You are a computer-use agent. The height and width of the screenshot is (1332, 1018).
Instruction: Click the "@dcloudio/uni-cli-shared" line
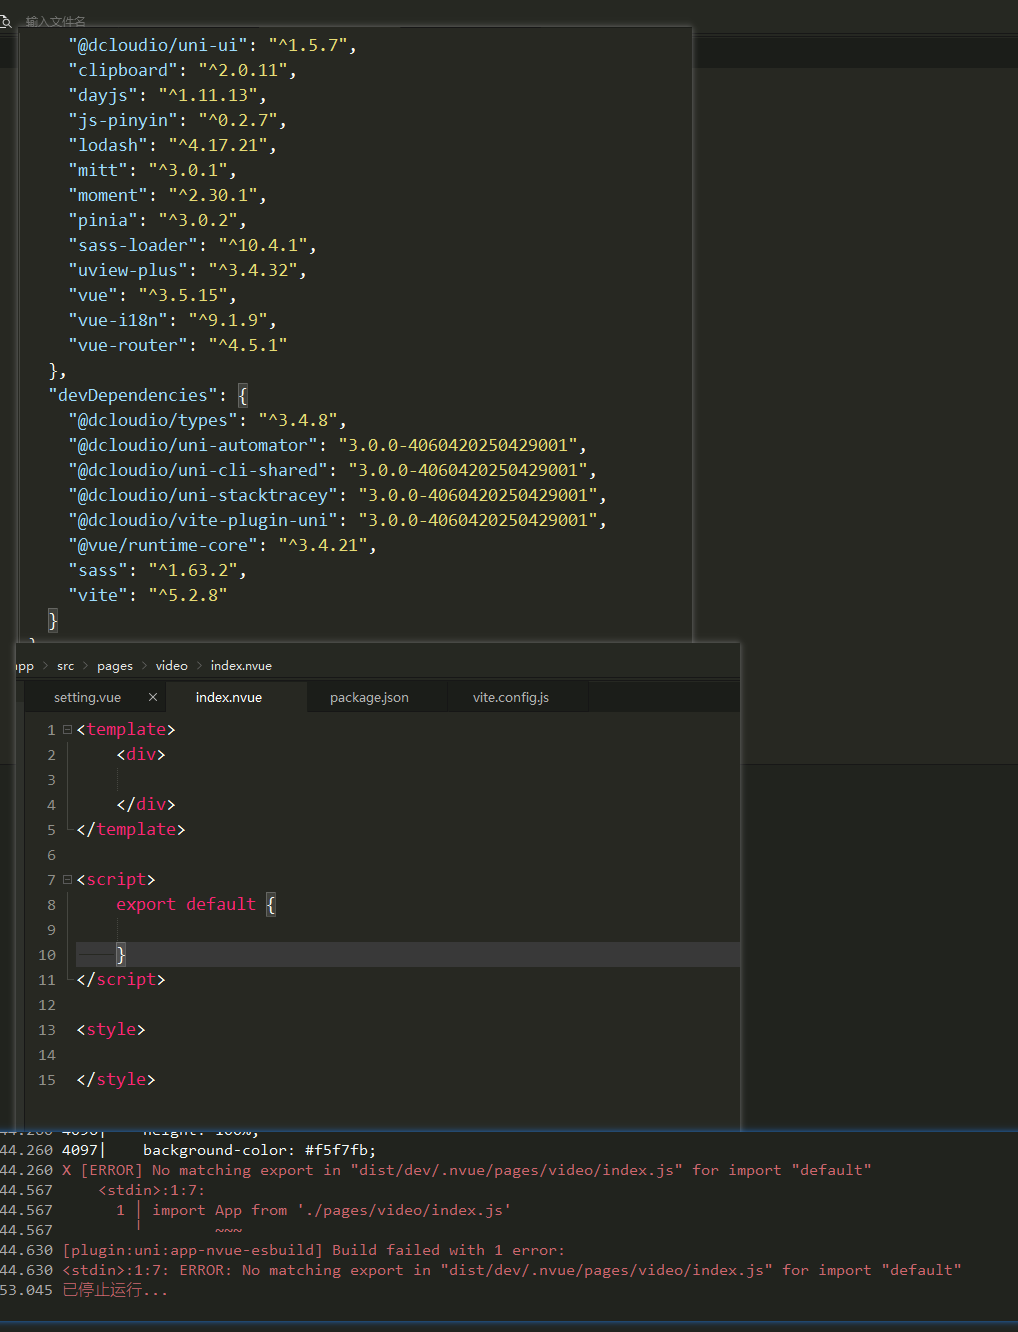[x=332, y=470]
